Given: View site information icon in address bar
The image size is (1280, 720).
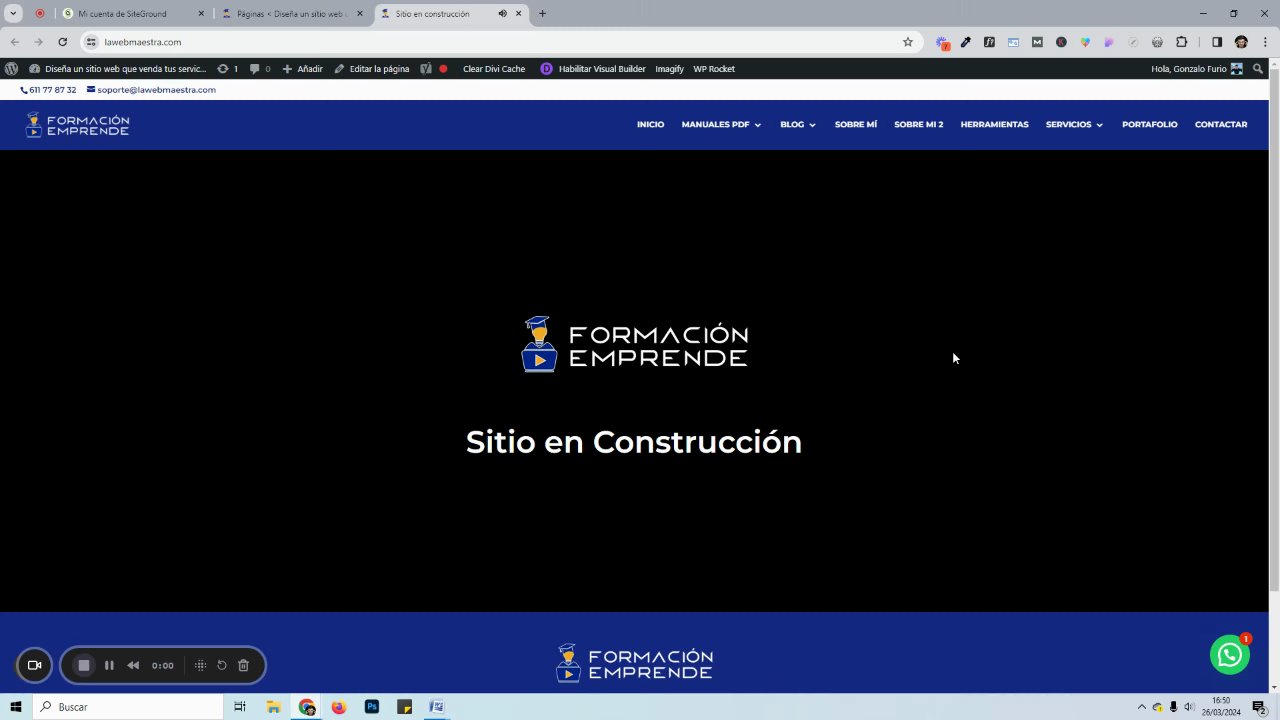Looking at the screenshot, I should [91, 42].
